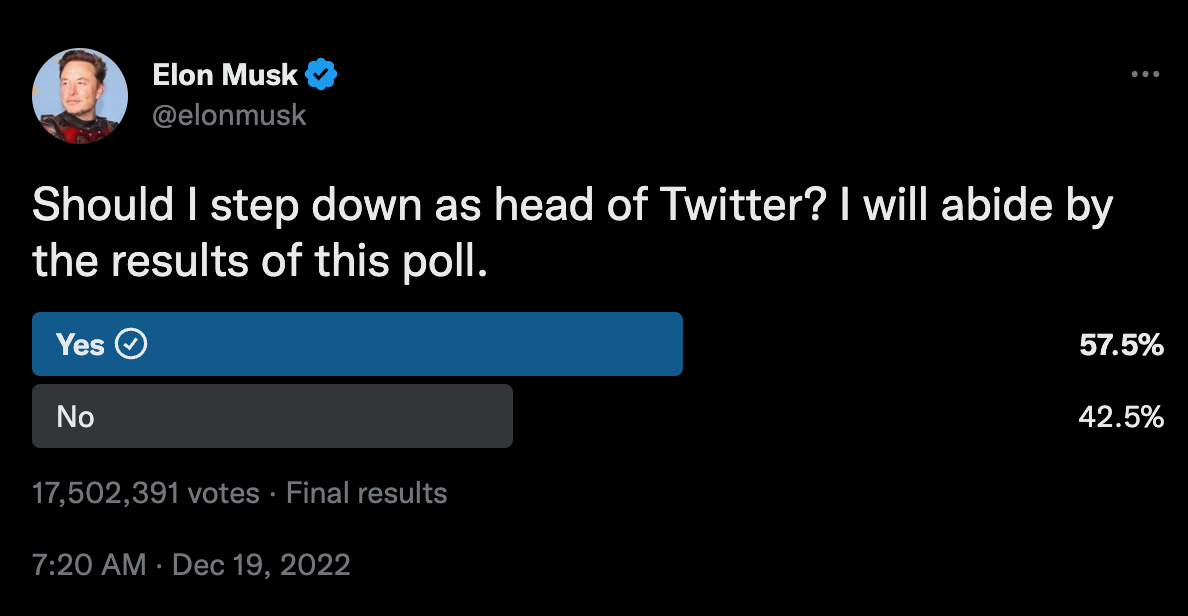
Task: Click "the results of this poll." line
Action: [260, 260]
